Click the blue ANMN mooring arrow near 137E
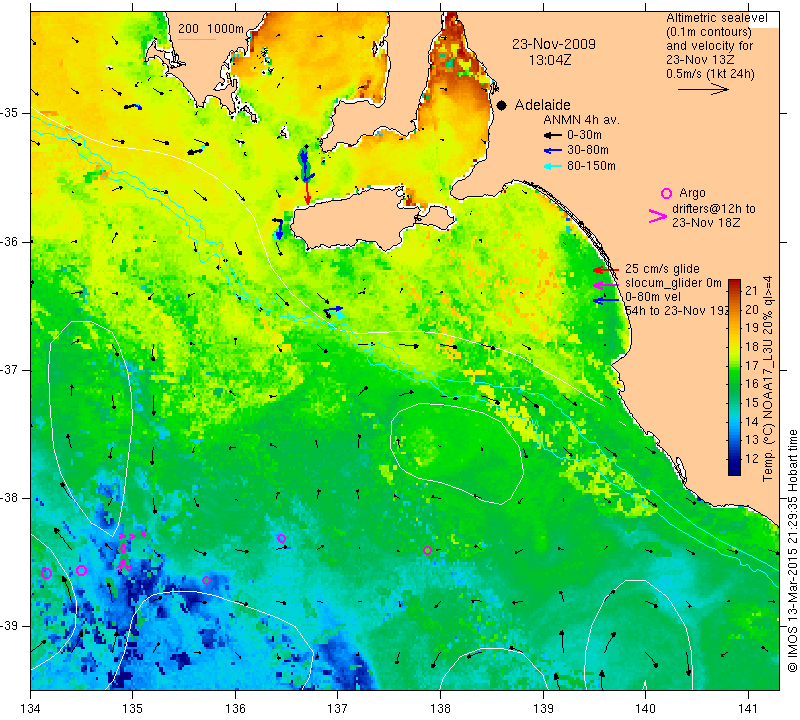Image resolution: width=800 pixels, height=720 pixels. 334,309
